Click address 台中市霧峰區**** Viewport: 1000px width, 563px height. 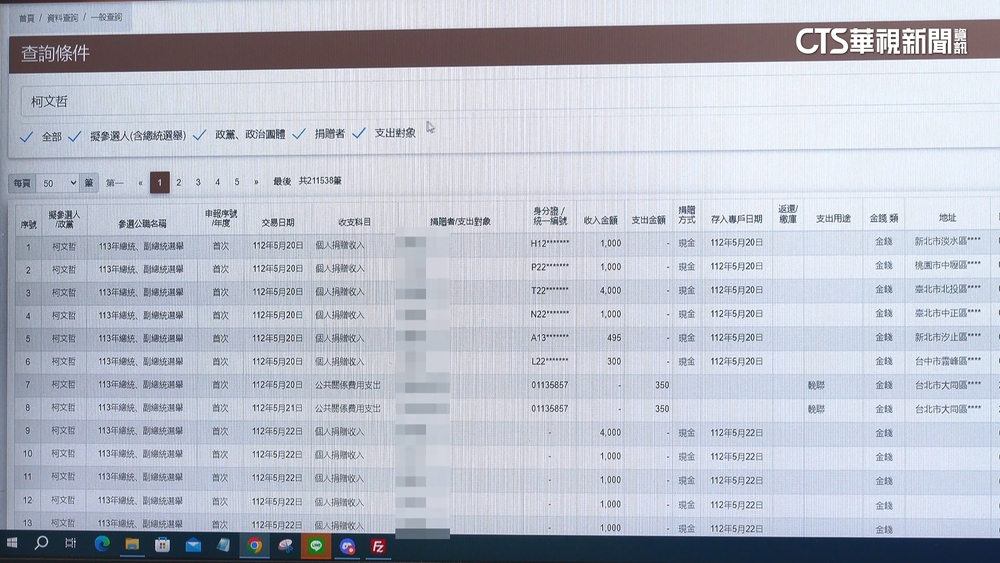pos(947,361)
